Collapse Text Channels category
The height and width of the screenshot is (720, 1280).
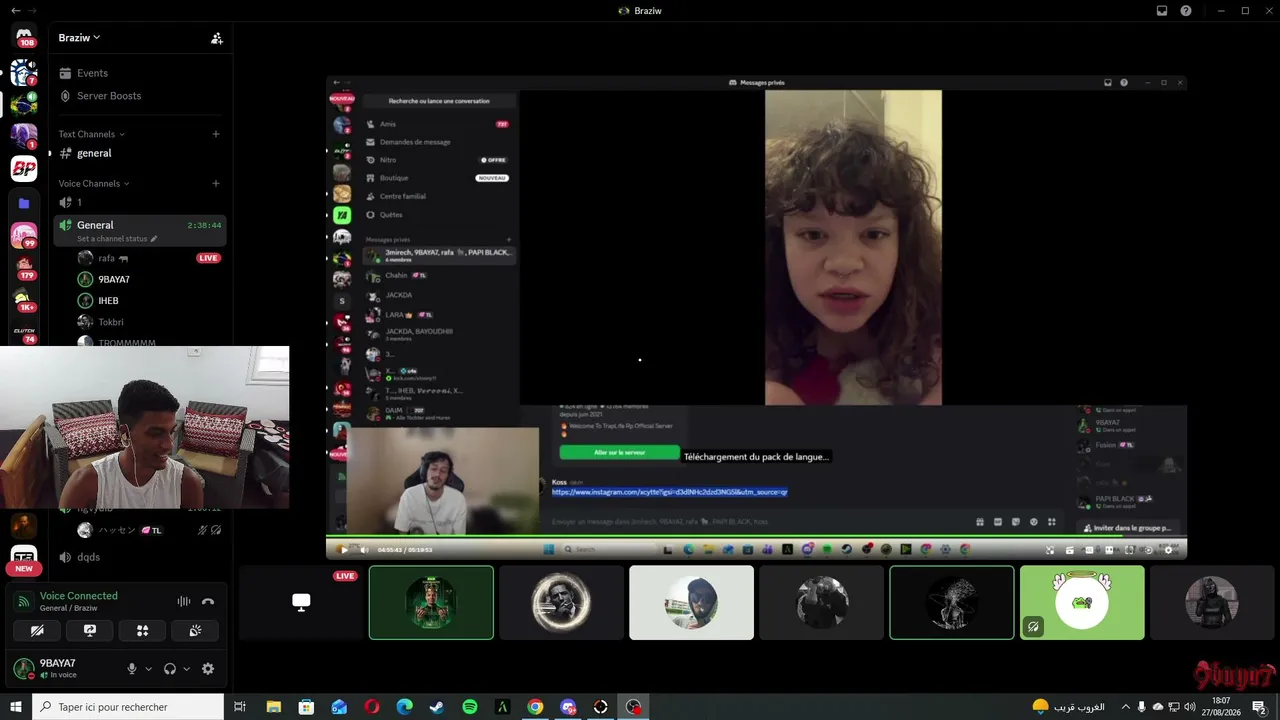[91, 134]
